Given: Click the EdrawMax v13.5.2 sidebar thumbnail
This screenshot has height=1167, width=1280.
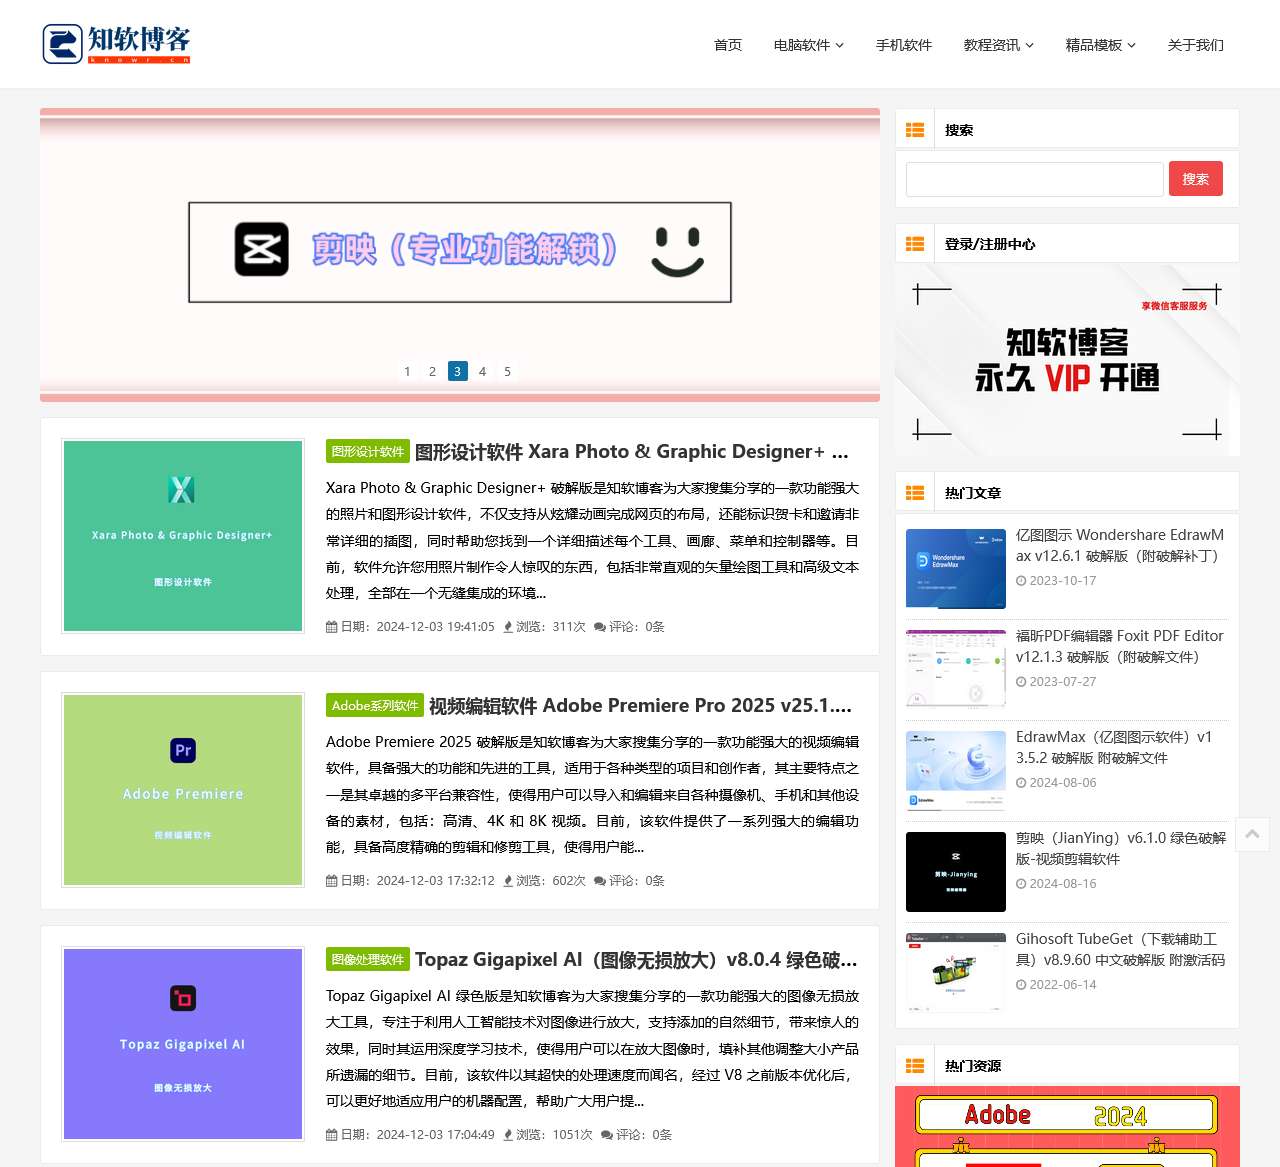Looking at the screenshot, I should [956, 771].
